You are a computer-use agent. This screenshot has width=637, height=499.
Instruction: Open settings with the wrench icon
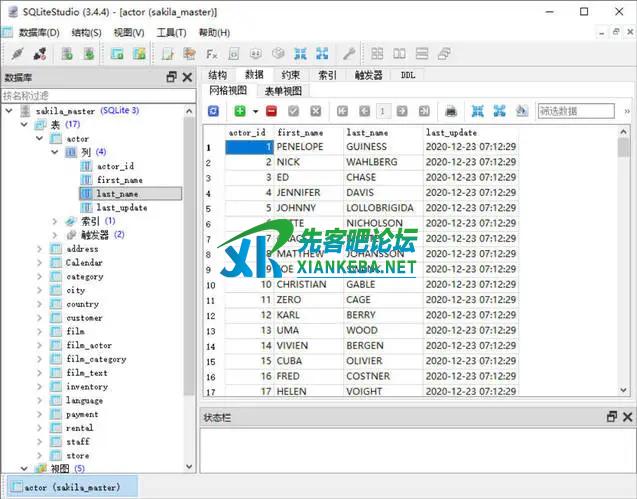coord(349,54)
